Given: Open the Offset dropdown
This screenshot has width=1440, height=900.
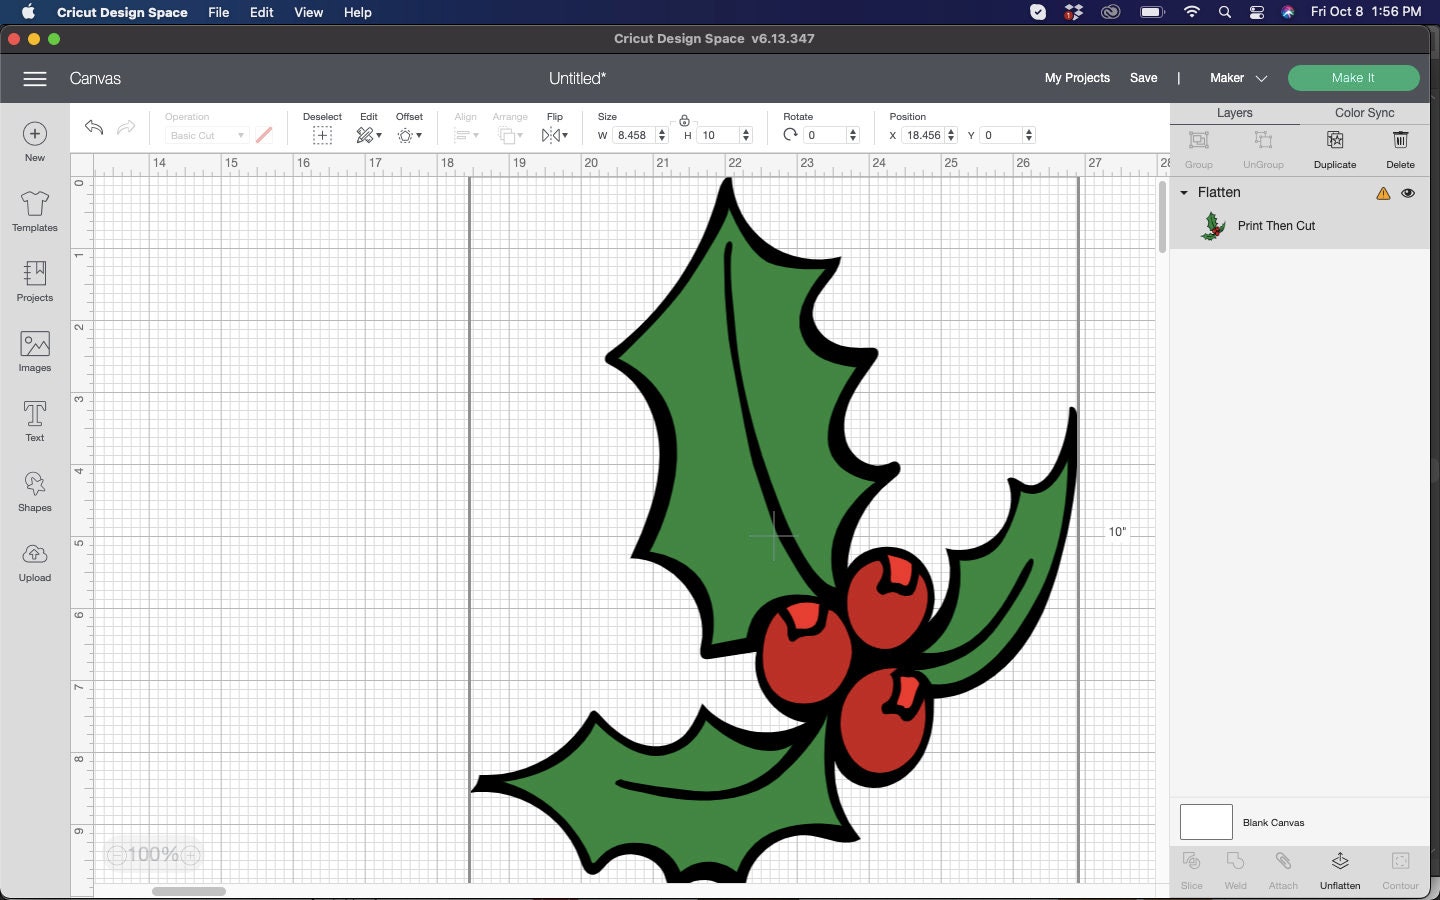Looking at the screenshot, I should coord(410,134).
